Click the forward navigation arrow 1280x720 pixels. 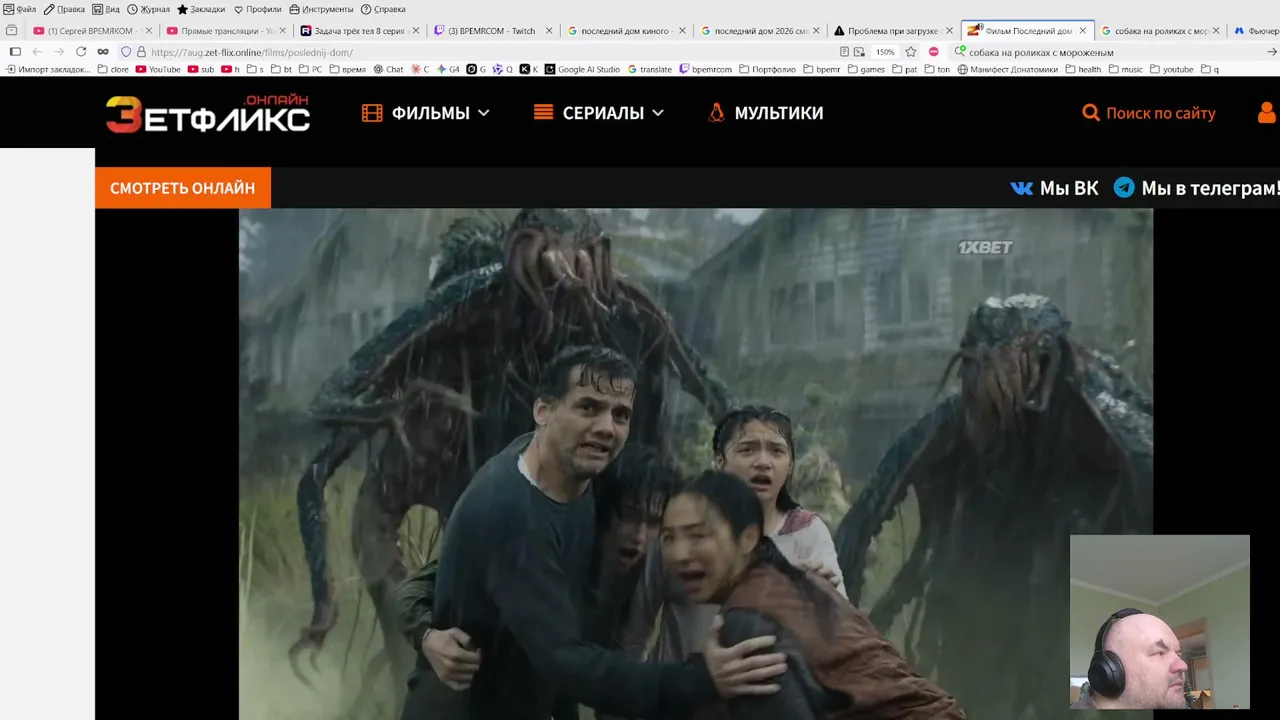tap(59, 52)
